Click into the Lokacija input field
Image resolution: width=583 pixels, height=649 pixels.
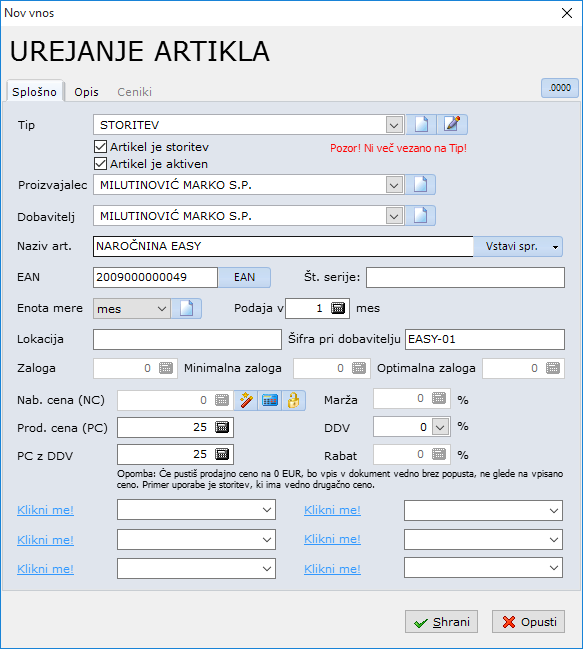pos(187,339)
